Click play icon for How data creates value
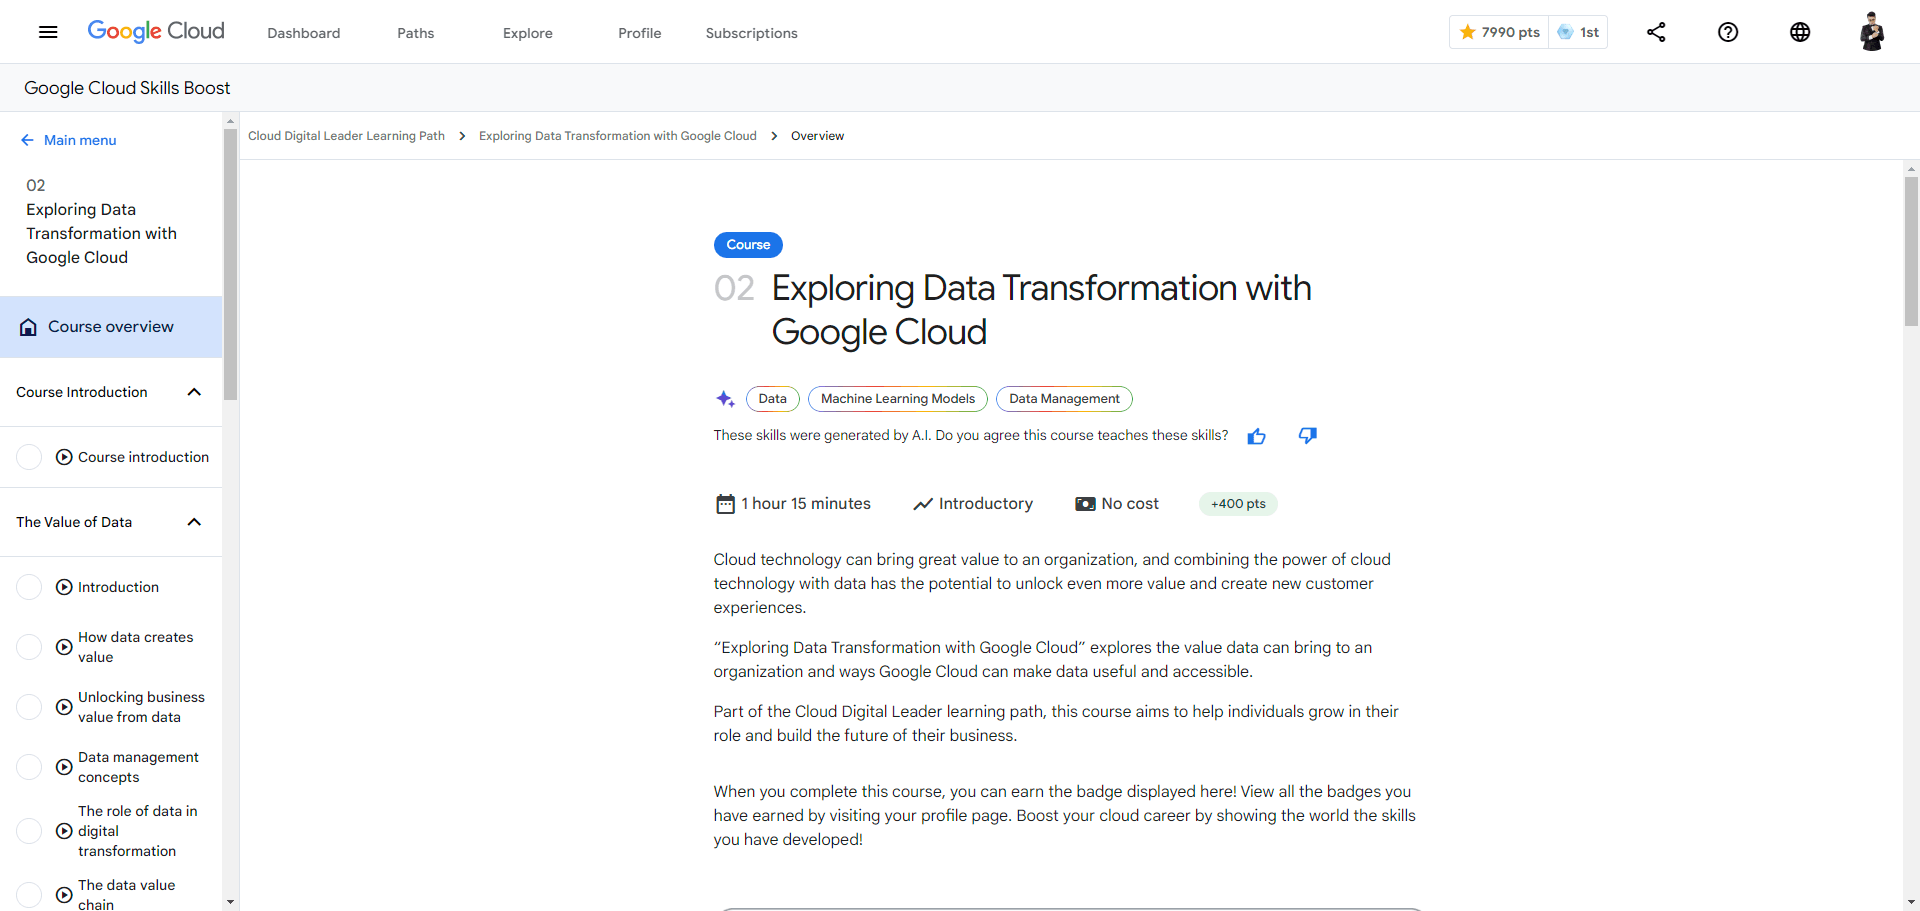The image size is (1920, 911). pyautogui.click(x=64, y=647)
